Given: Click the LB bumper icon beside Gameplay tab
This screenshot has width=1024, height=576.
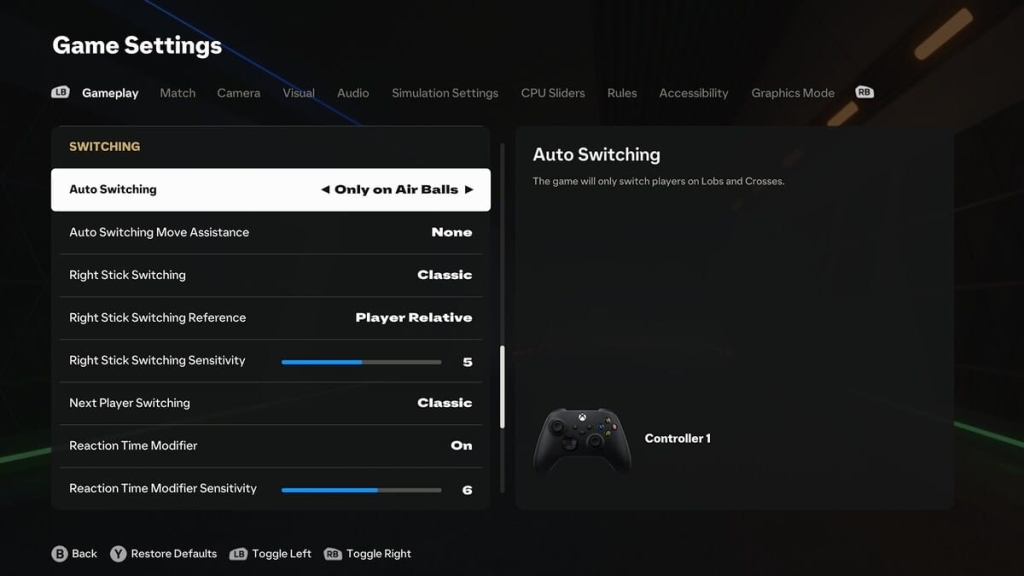Looking at the screenshot, I should (61, 92).
